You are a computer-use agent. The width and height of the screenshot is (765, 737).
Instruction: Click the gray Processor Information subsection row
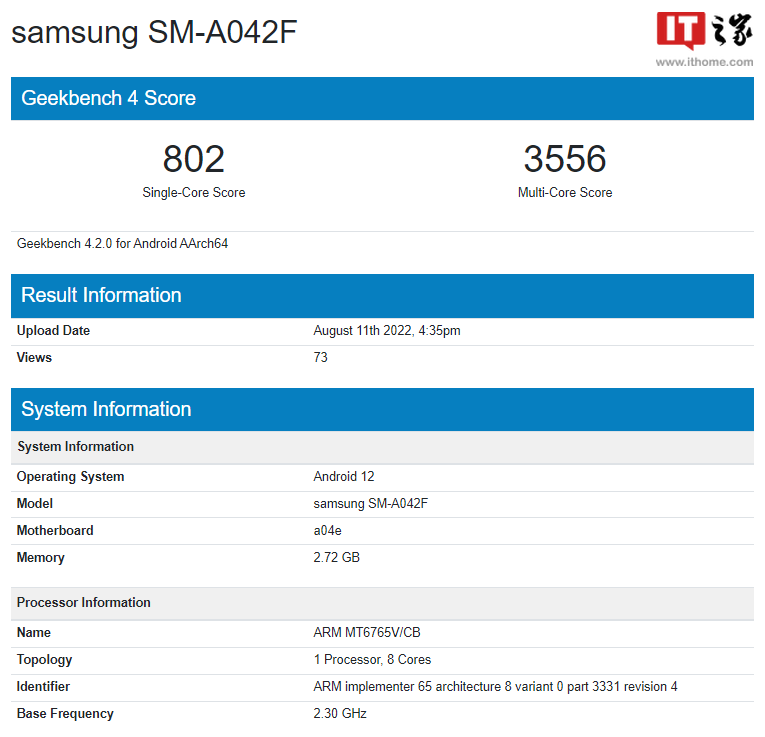tap(382, 603)
